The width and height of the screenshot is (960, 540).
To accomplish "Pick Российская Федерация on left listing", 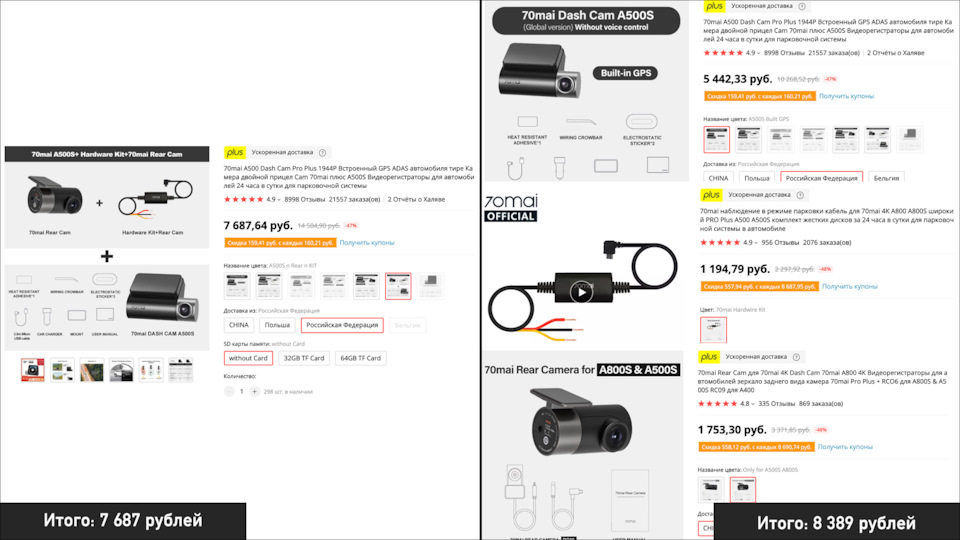I will (342, 325).
